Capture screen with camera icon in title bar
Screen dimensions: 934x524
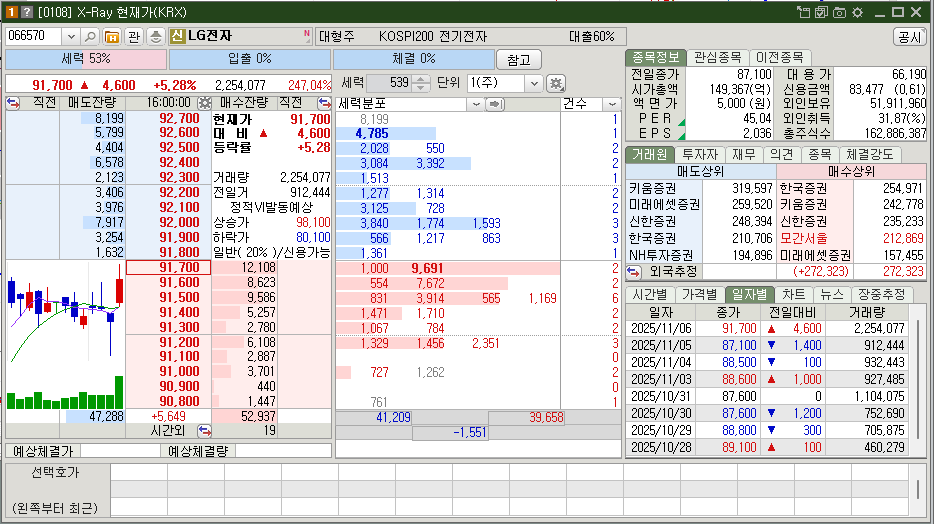pyautogui.click(x=839, y=12)
